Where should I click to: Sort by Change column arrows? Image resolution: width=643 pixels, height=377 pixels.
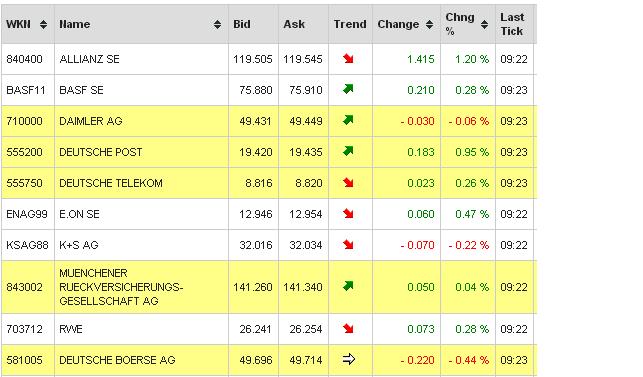(x=429, y=25)
